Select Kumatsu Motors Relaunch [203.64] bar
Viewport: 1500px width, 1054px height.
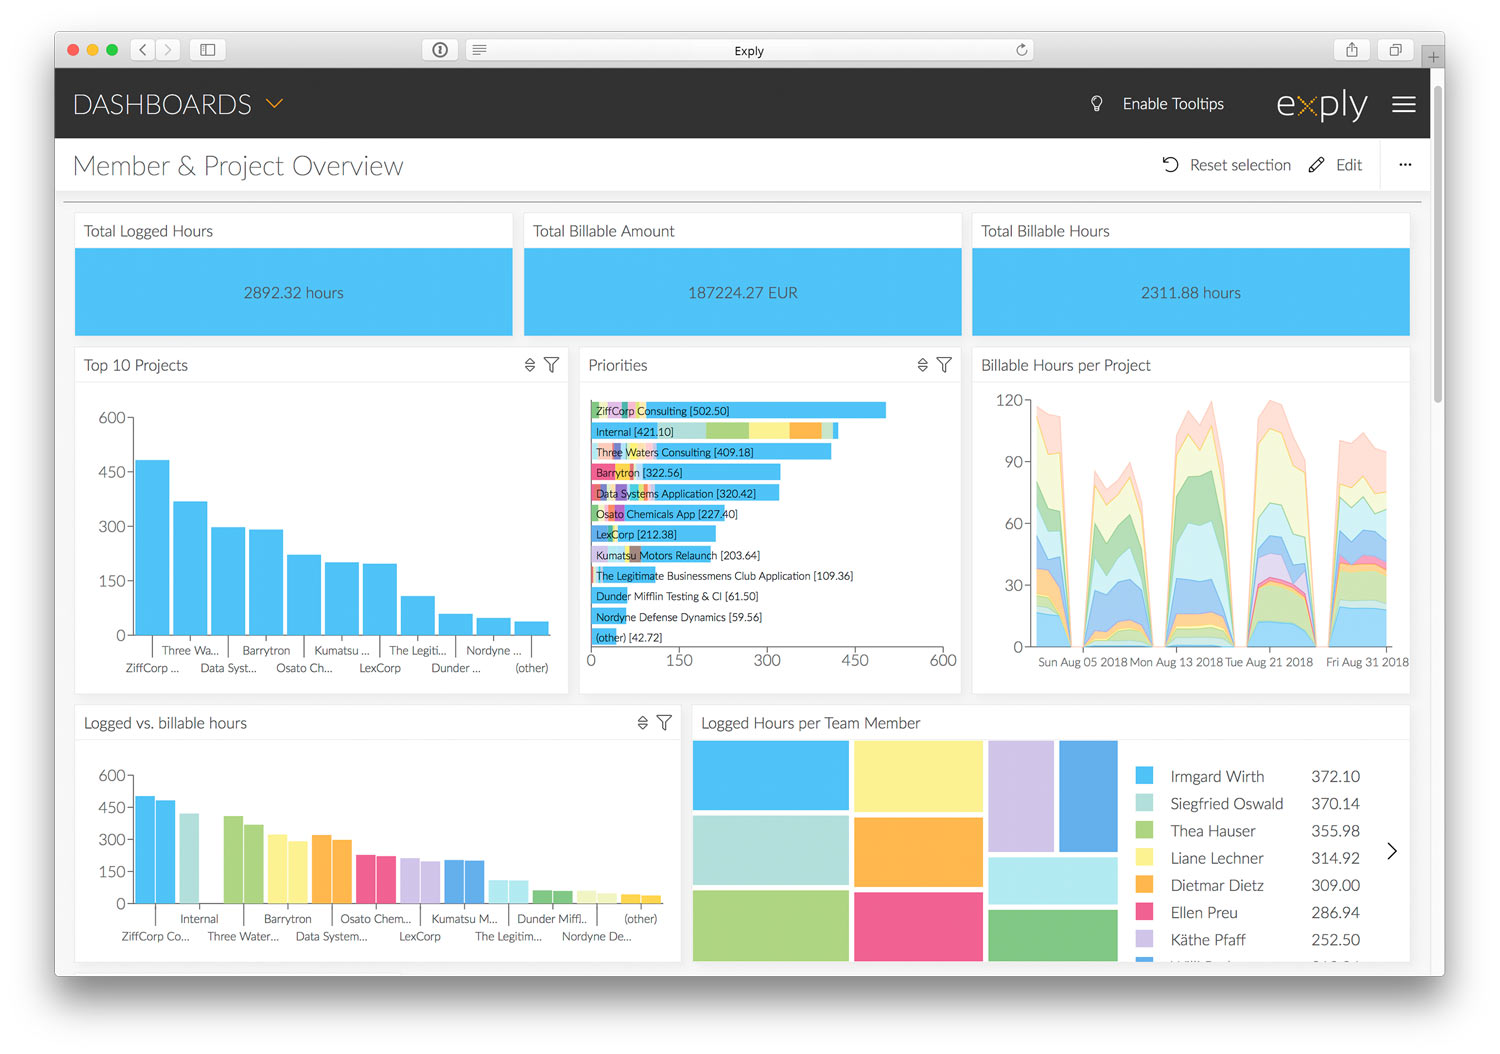point(651,555)
